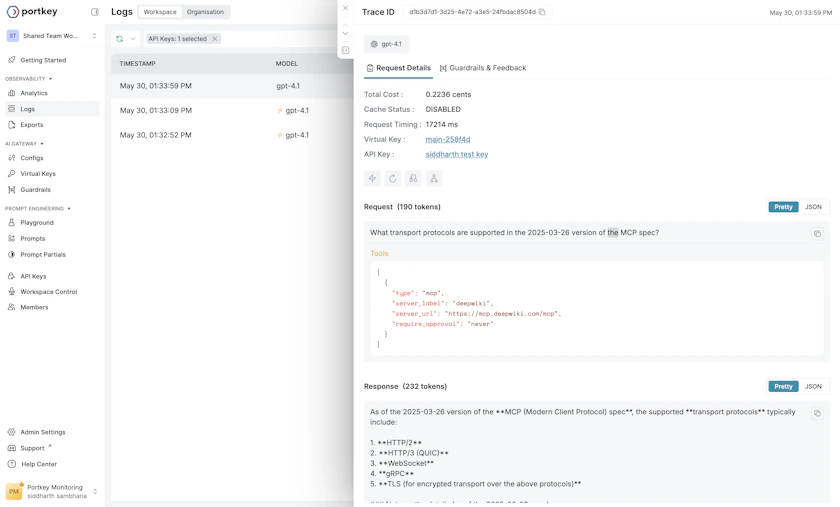The image size is (840, 507).
Task: Click the MODEL column header
Action: pos(287,64)
